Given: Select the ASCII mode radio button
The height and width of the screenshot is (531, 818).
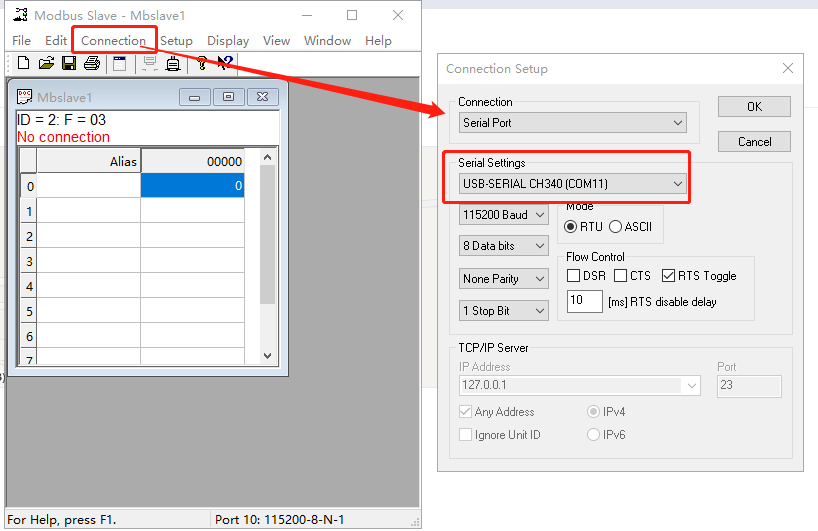Looking at the screenshot, I should click(x=616, y=227).
